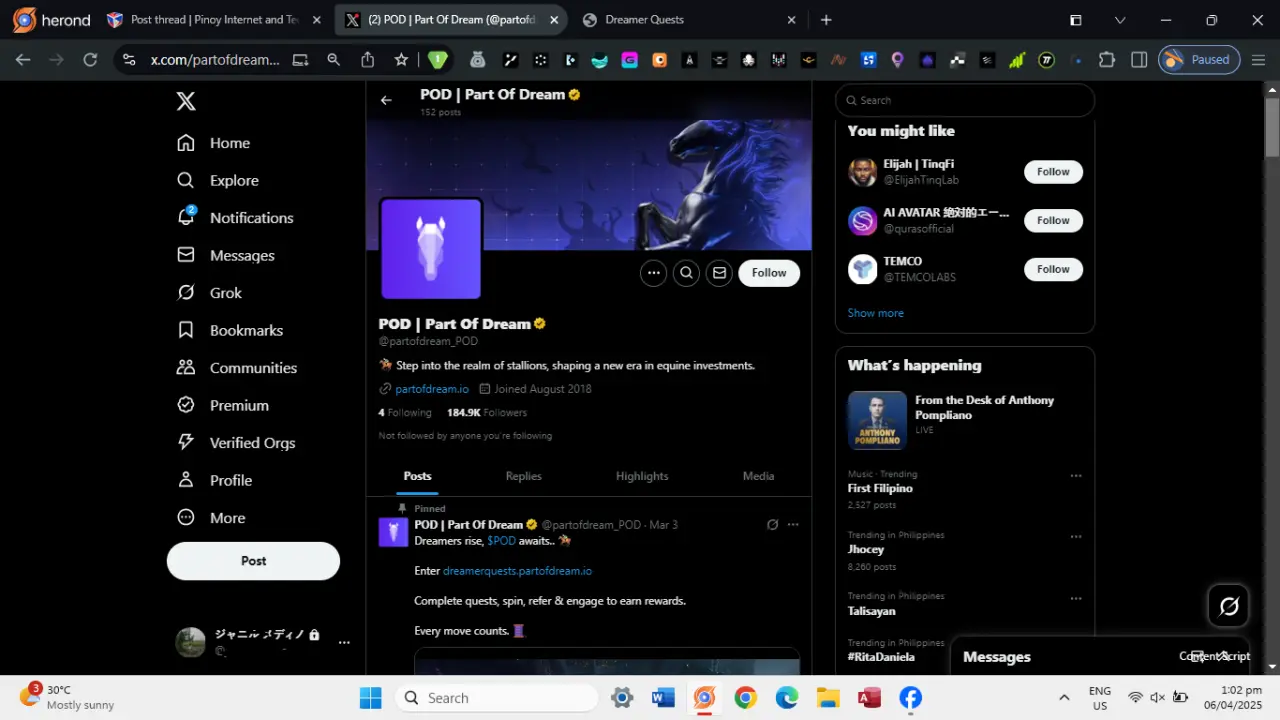1280x720 pixels.
Task: Click the back arrow on profile header
Action: click(386, 100)
